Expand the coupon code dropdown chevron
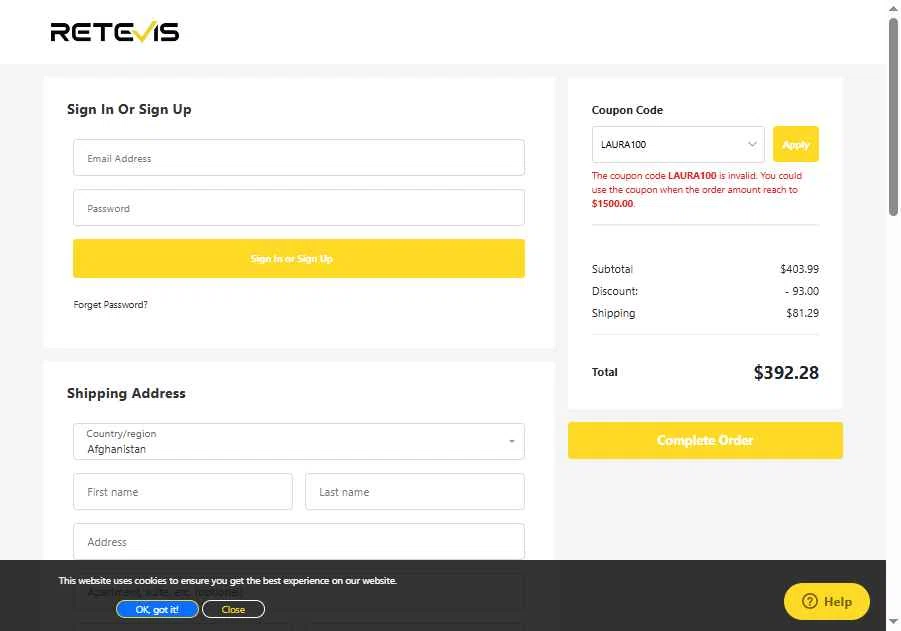901x631 pixels. click(x=752, y=144)
